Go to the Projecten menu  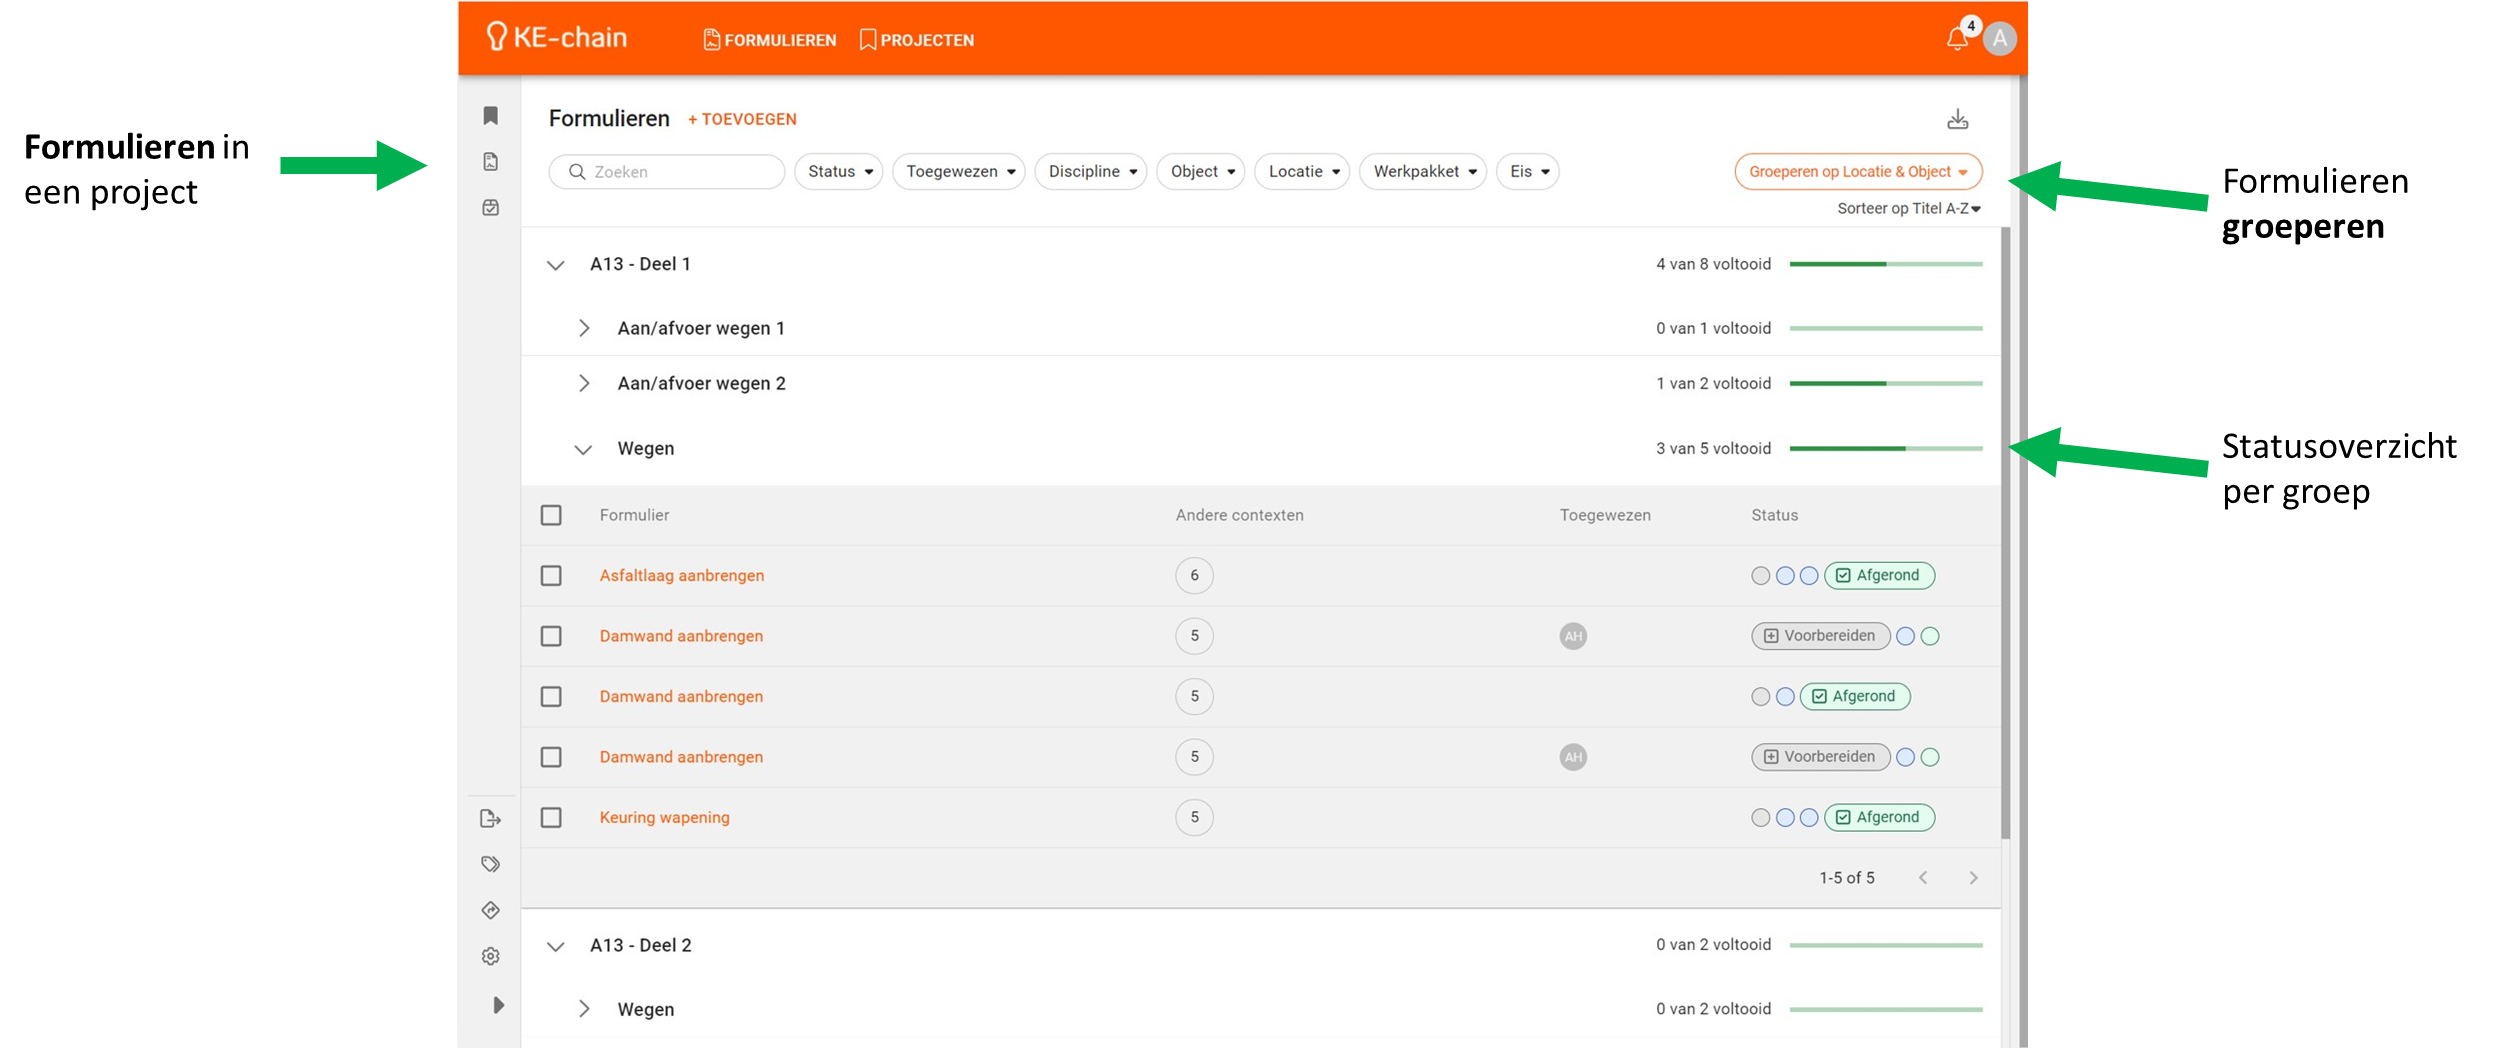tap(916, 40)
